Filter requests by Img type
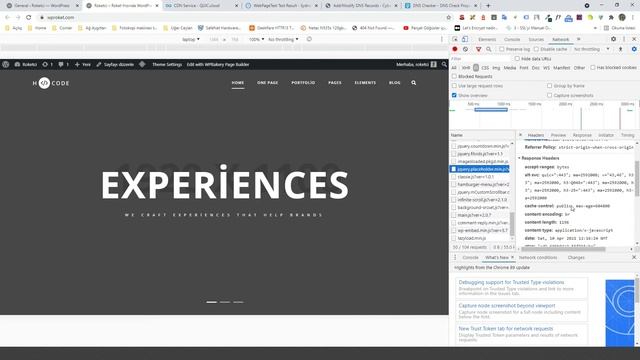Viewport: 640px width, 360px height. [496, 68]
